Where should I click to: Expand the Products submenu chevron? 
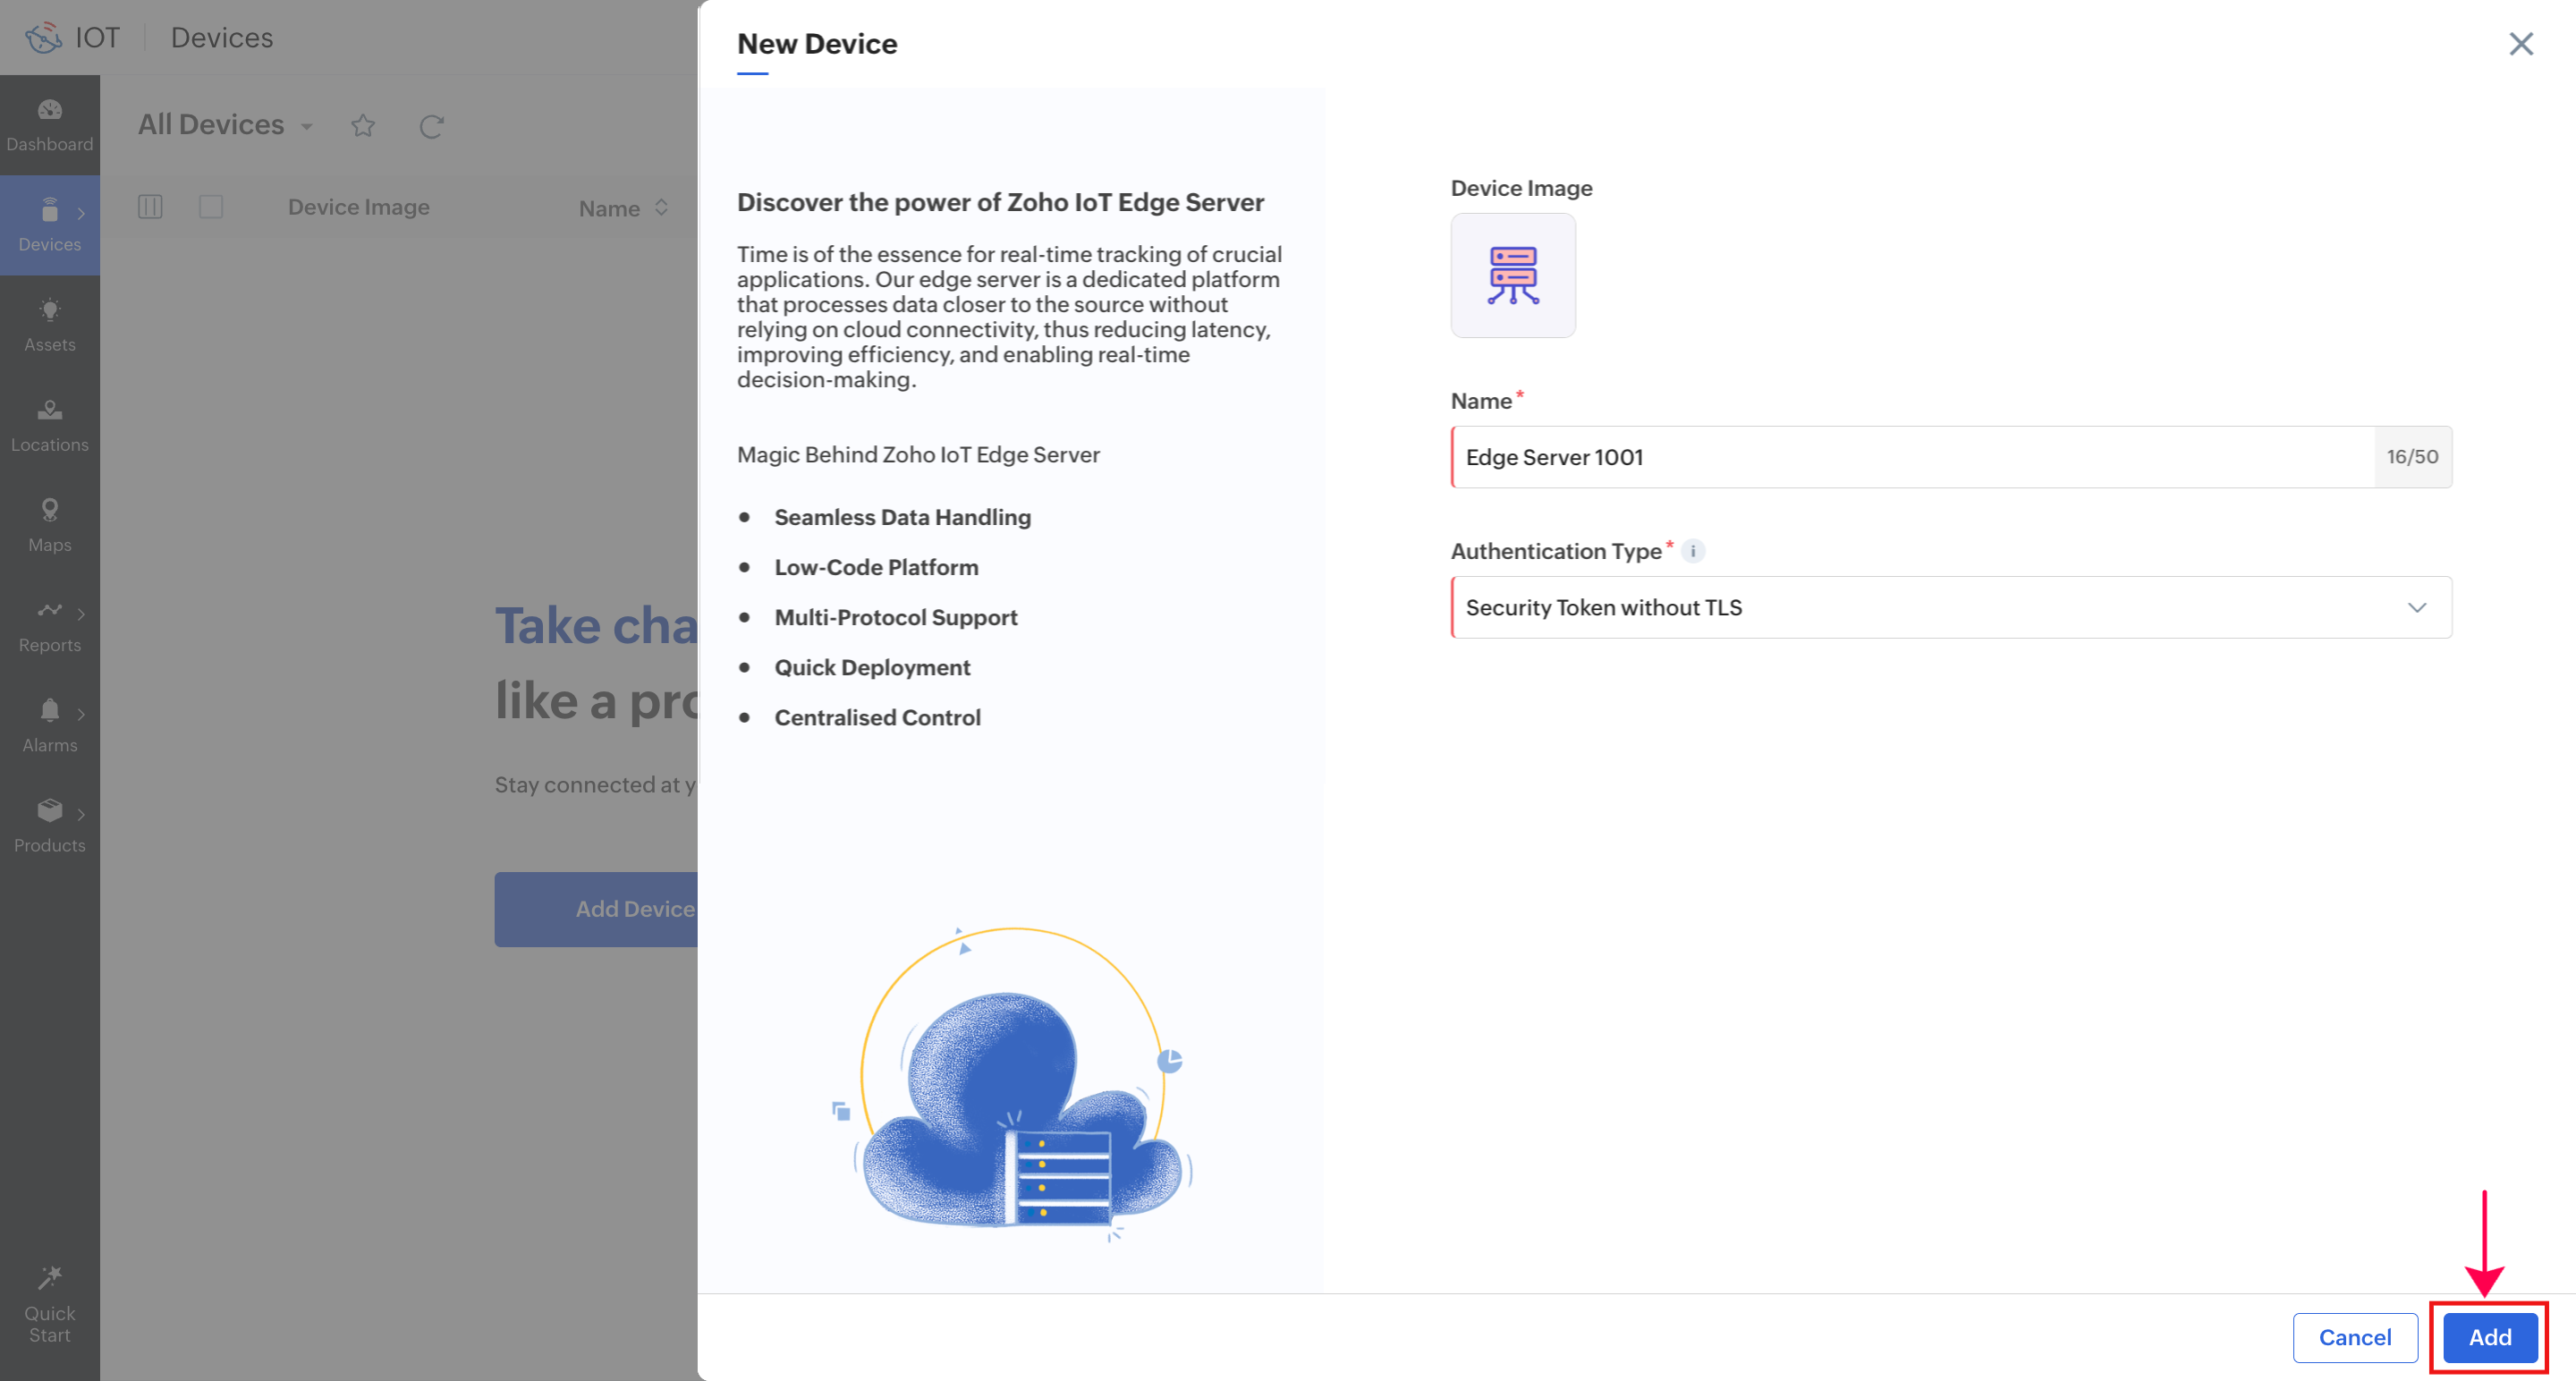pyautogui.click(x=81, y=814)
